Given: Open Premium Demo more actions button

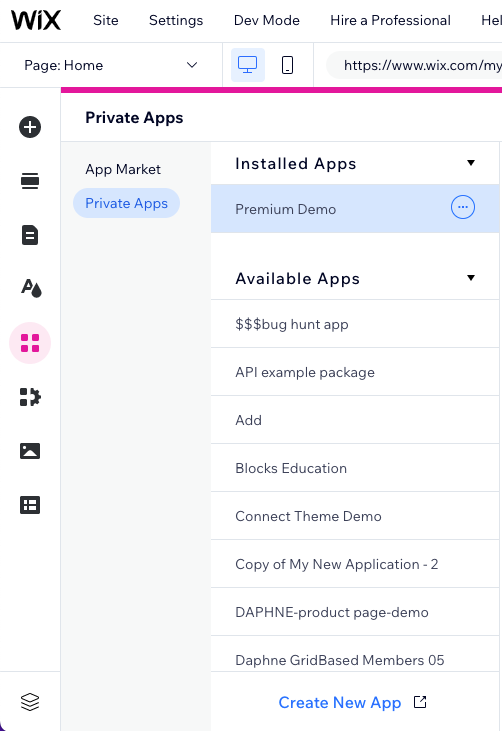Looking at the screenshot, I should [x=463, y=207].
